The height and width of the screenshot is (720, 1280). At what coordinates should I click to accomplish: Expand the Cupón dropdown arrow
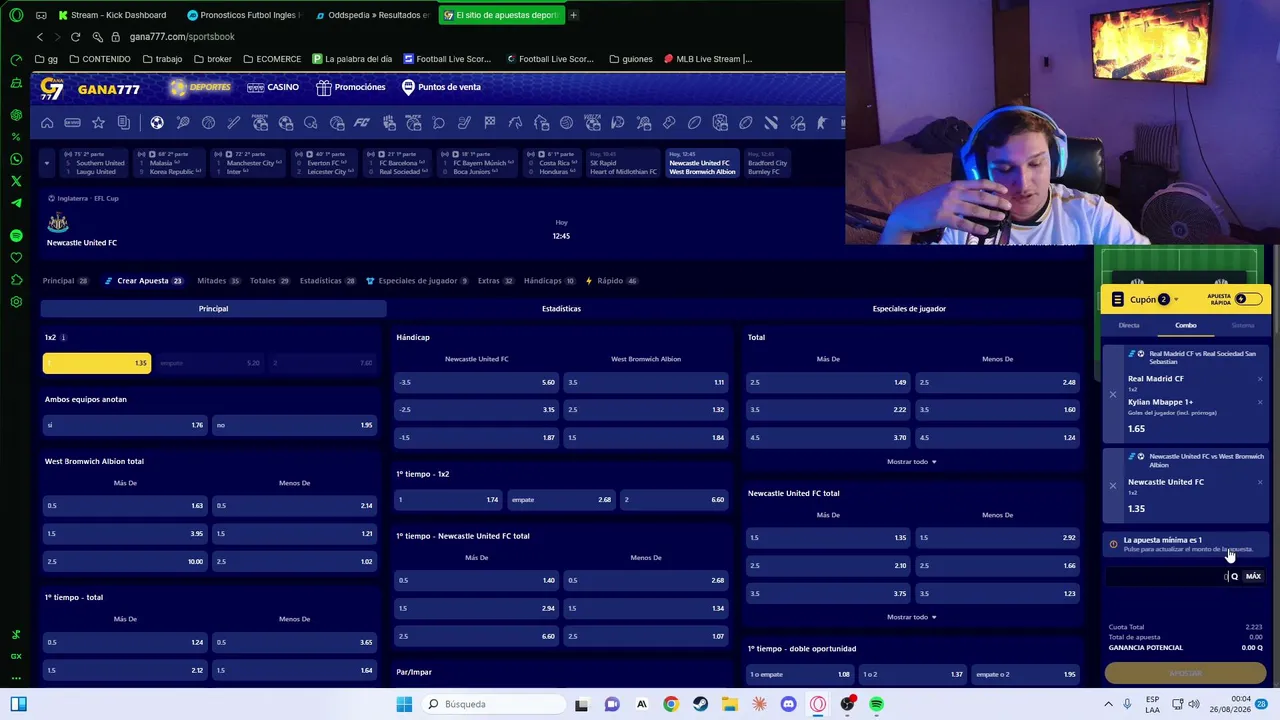point(1176,299)
